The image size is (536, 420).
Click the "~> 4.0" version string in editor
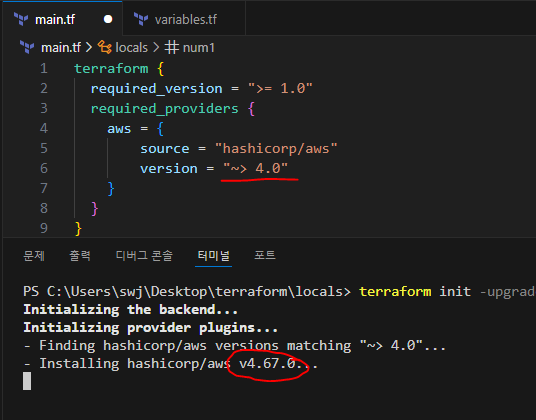pyautogui.click(x=255, y=168)
